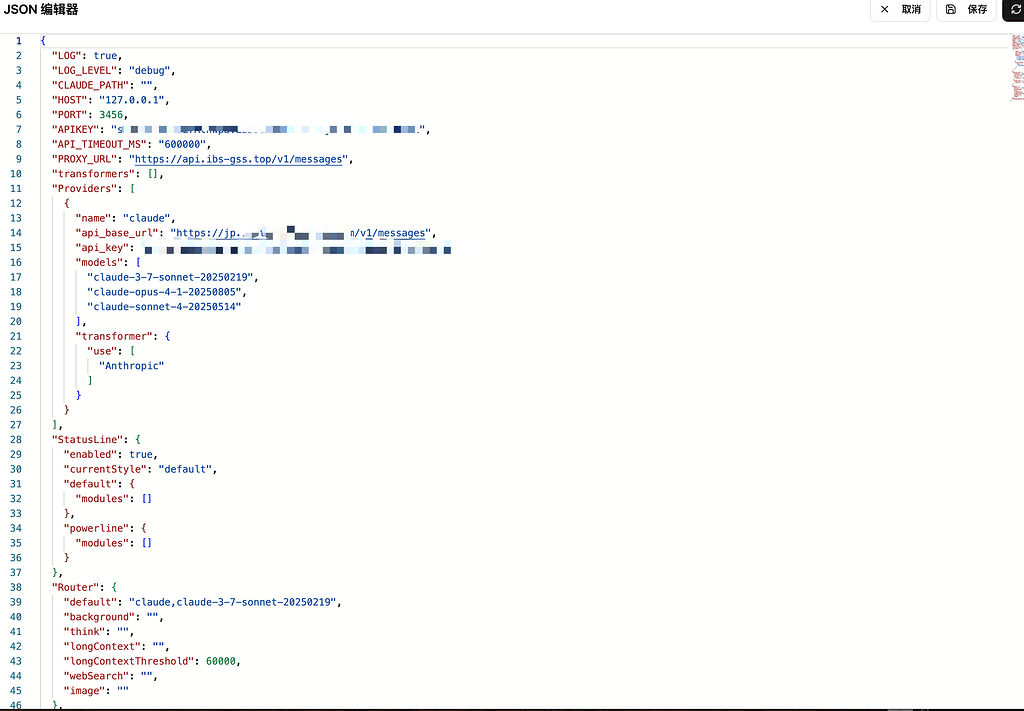Click the "Router" key

(x=75, y=588)
